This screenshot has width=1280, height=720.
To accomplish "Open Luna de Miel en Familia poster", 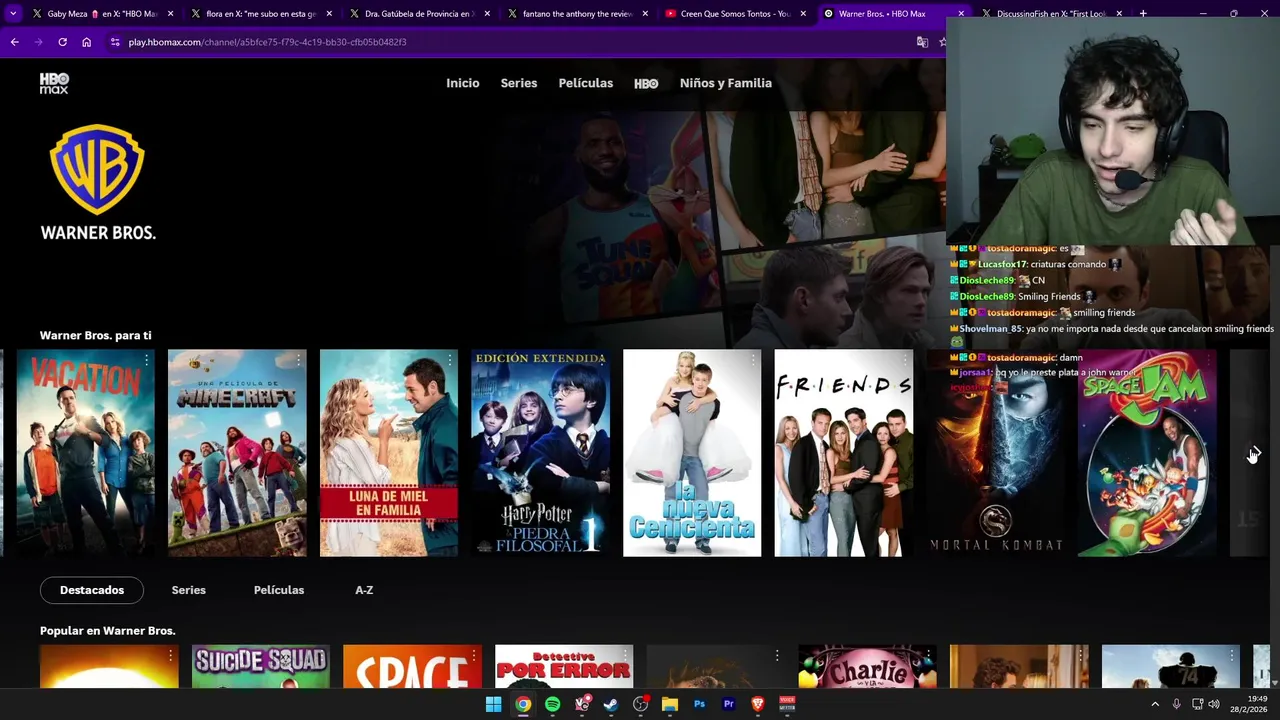I will point(389,453).
